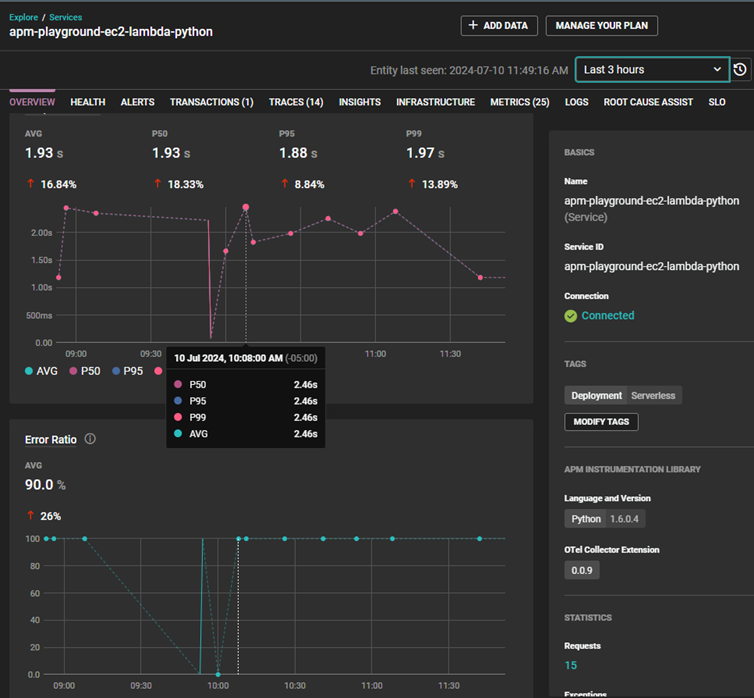Click the Service ID value text

coord(652,266)
